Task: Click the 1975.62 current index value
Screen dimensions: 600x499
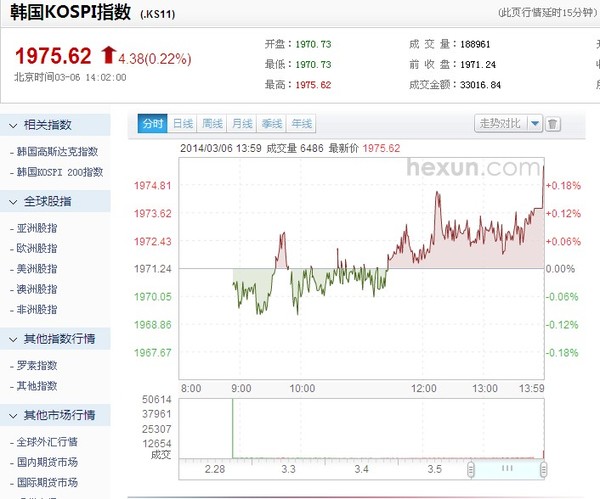Action: pyautogui.click(x=53, y=56)
